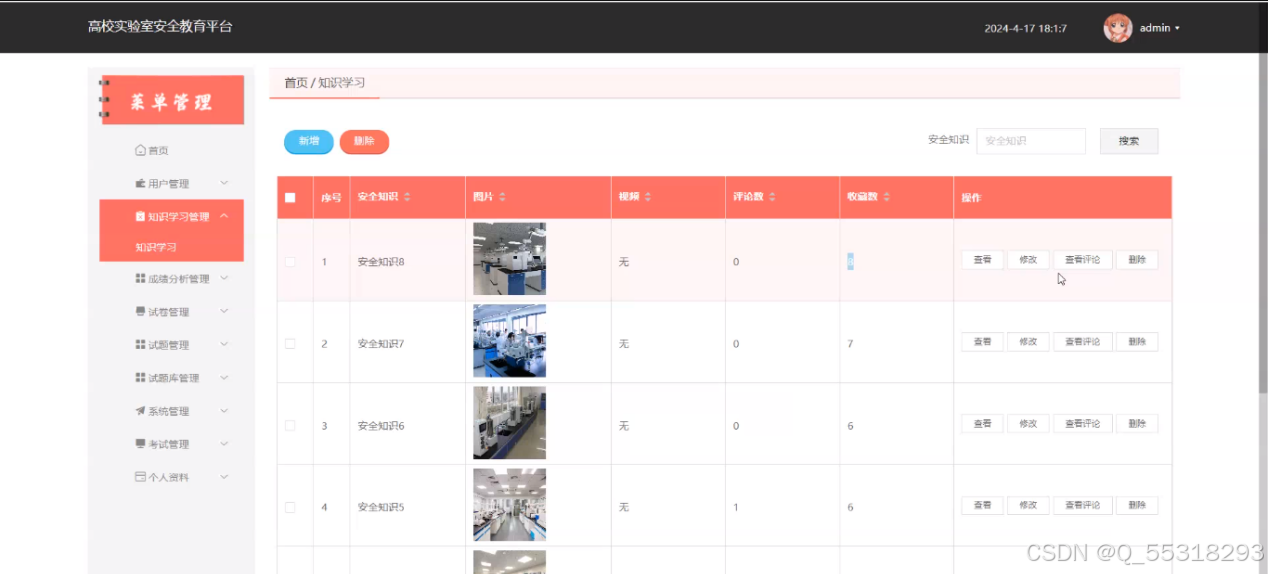Click the 用户管理 briefcase icon
Viewport: 1268px width, 574px height.
(140, 184)
